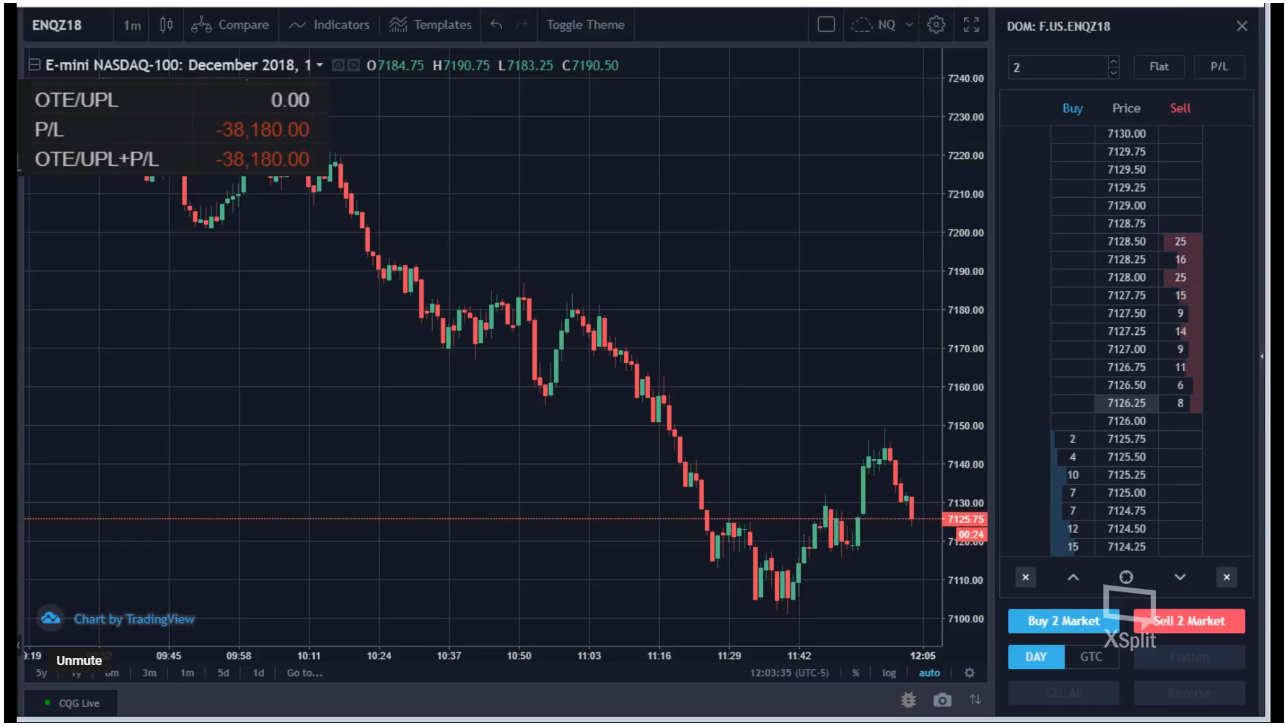Select DAY order duration
This screenshot has width=1285, height=726.
pos(1036,657)
